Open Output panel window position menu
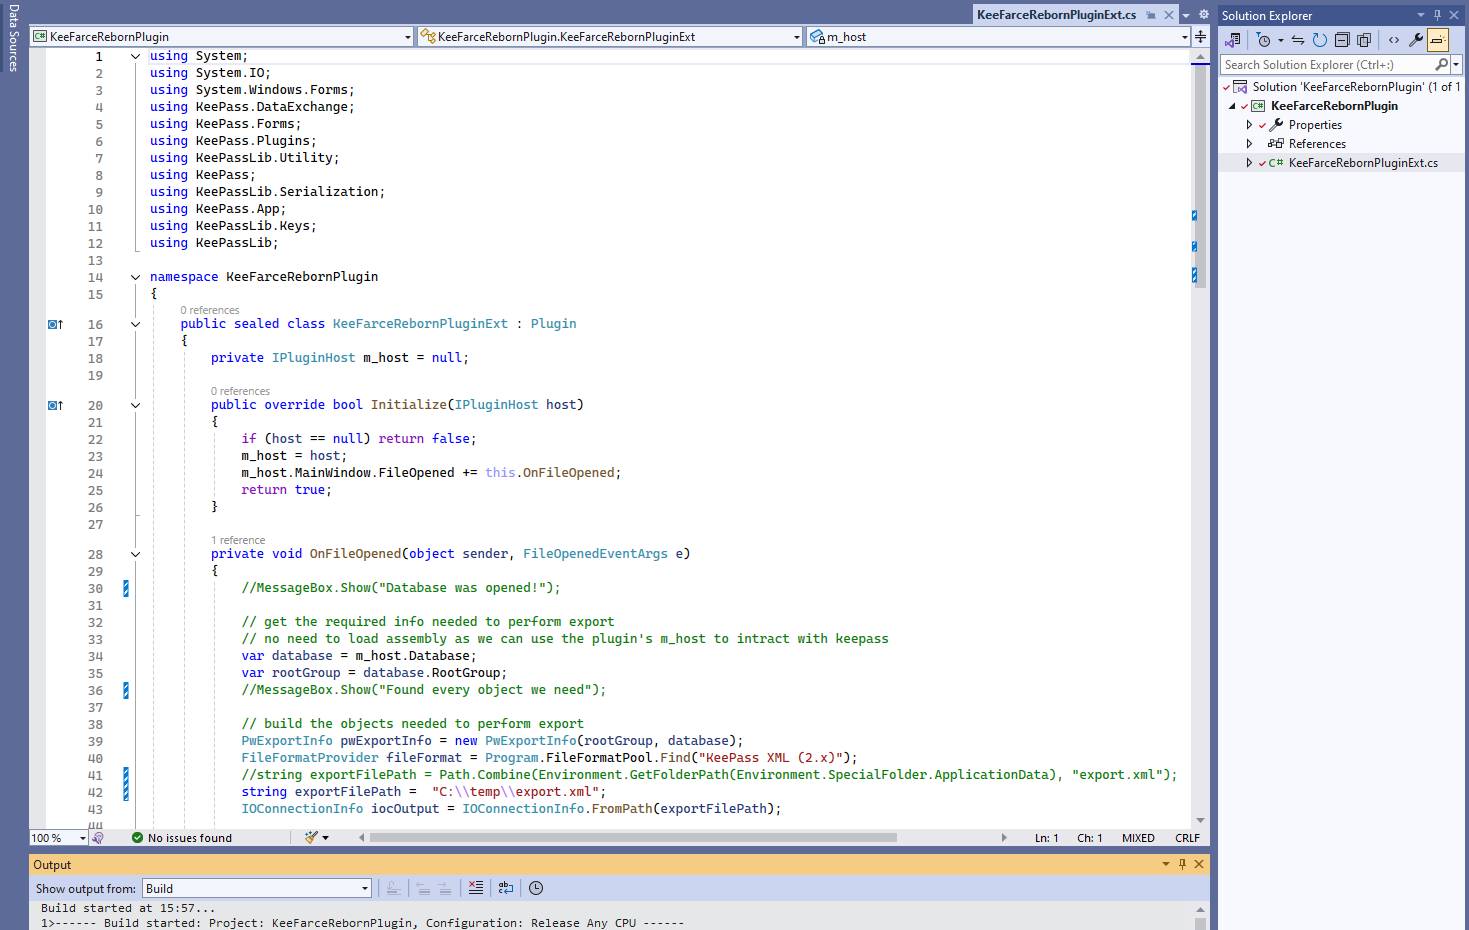1469x930 pixels. click(1166, 864)
